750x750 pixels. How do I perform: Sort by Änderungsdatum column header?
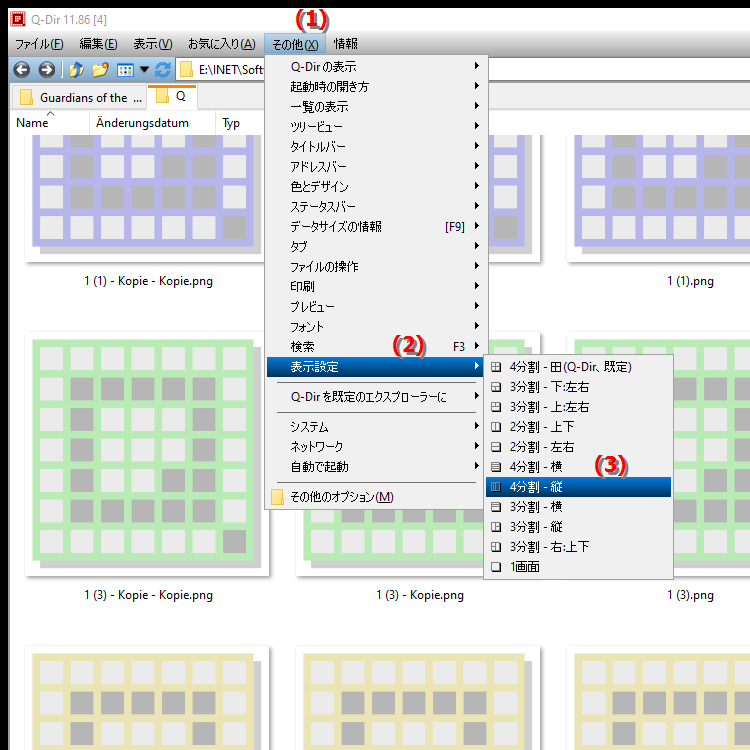pos(152,123)
